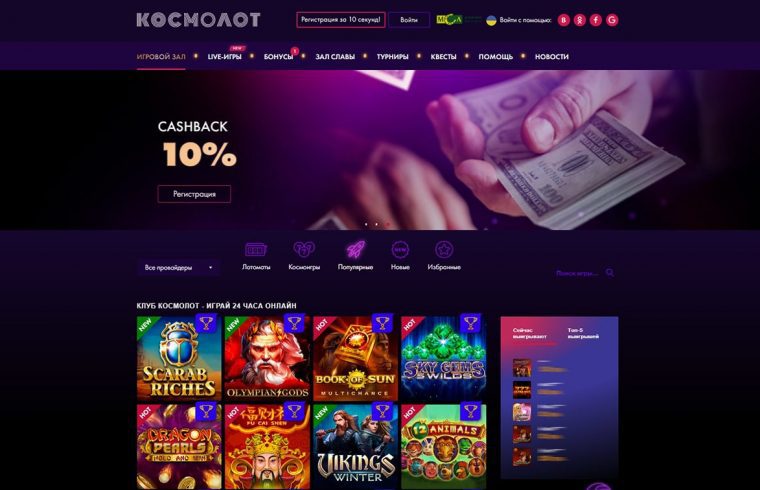Image resolution: width=760 pixels, height=490 pixels.
Task: Open the Новые games category icon
Action: click(400, 250)
